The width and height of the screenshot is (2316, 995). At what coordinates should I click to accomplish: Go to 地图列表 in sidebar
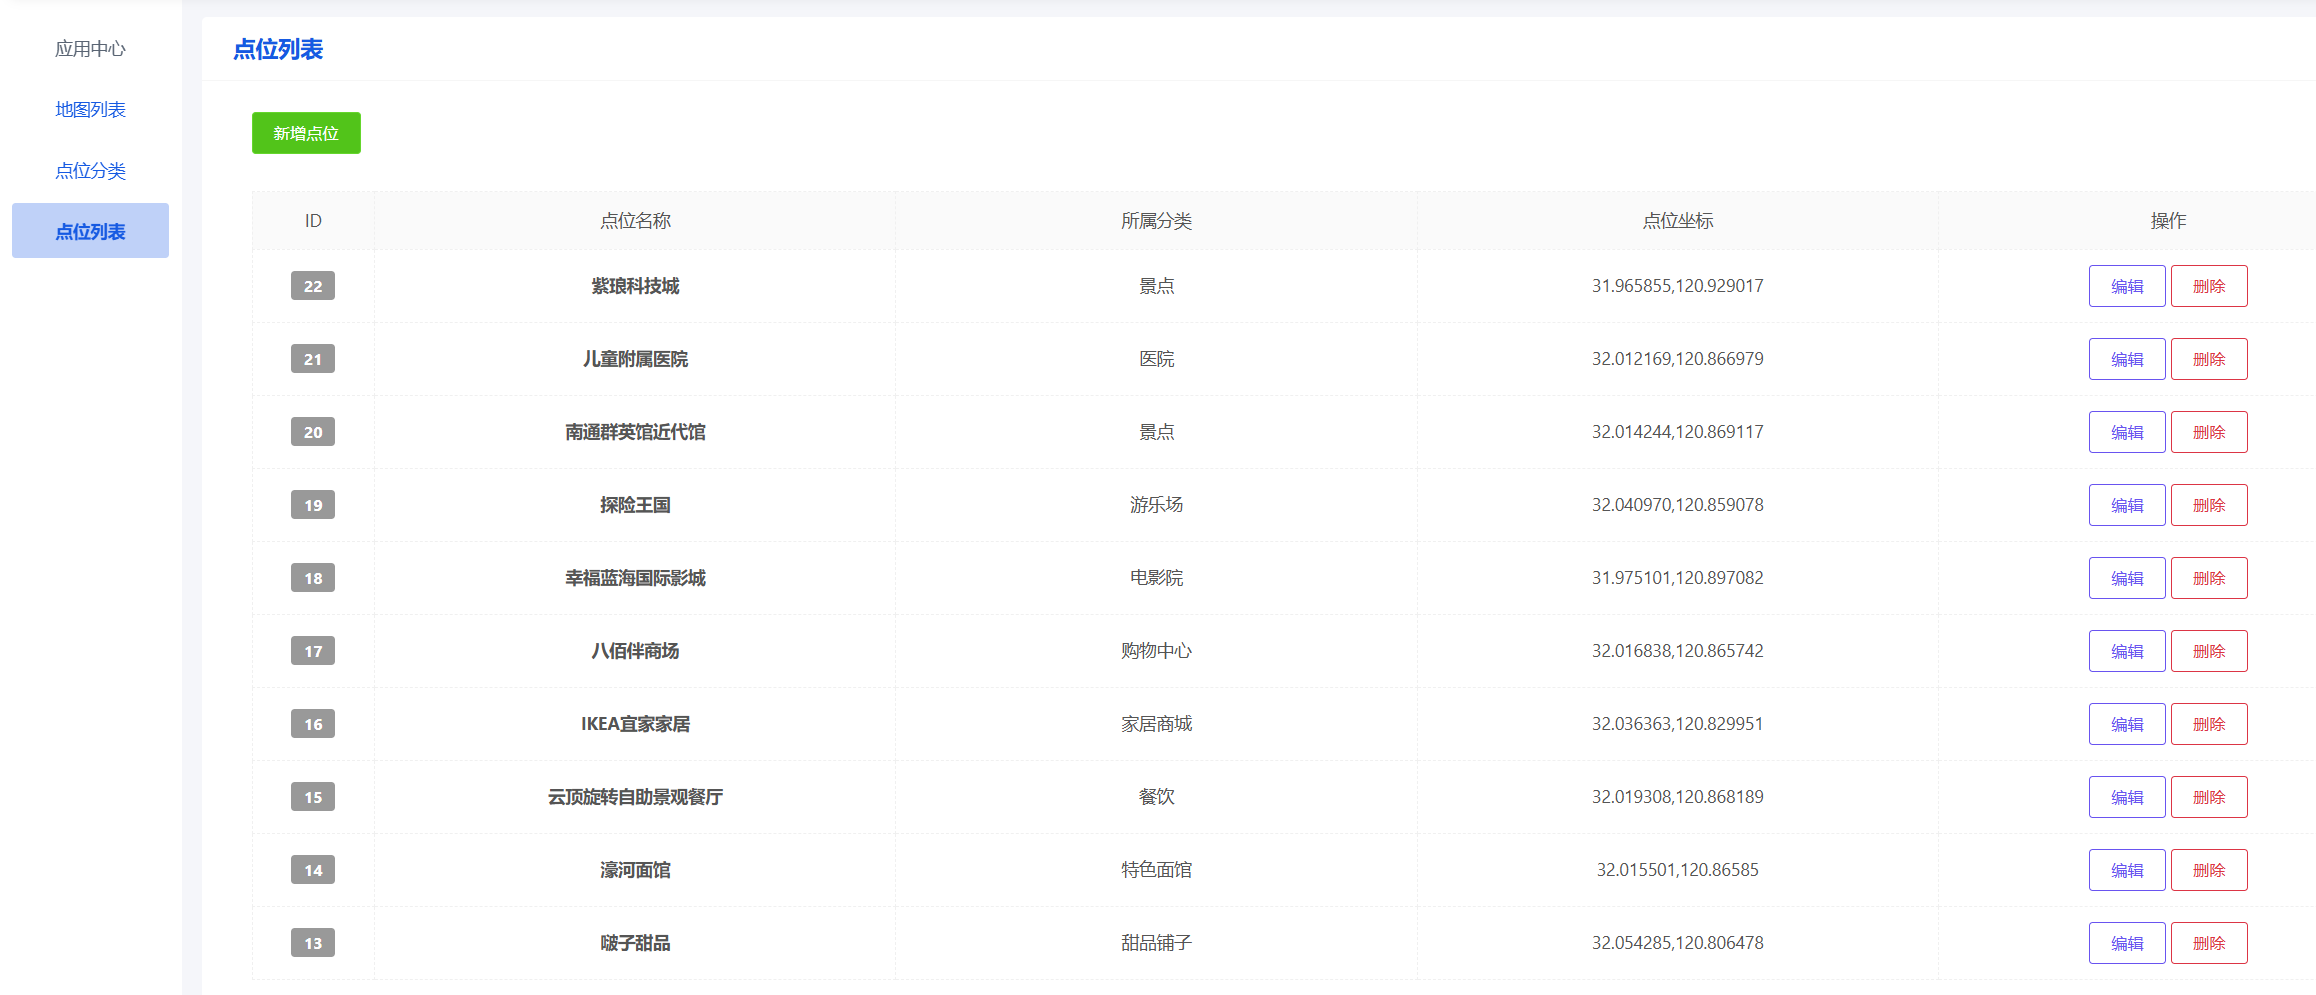pos(90,110)
